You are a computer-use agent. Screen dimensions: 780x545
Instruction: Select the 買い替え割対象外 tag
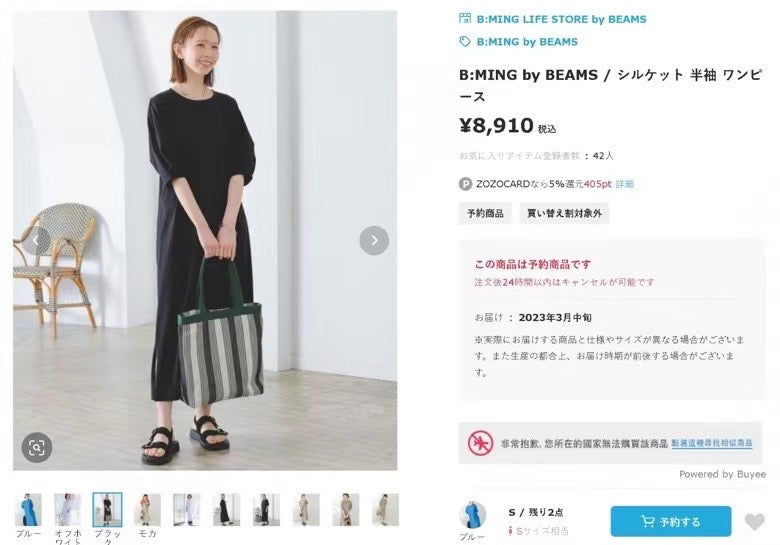pos(564,213)
